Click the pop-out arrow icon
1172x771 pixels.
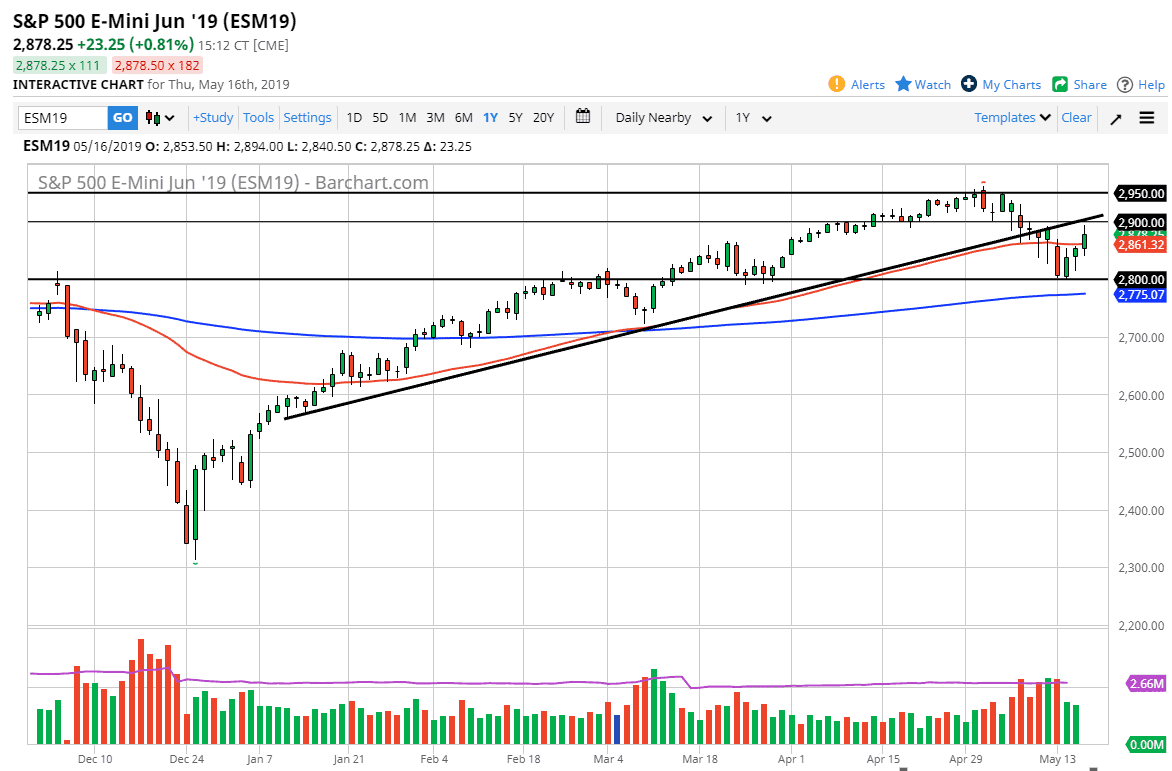tap(1115, 117)
